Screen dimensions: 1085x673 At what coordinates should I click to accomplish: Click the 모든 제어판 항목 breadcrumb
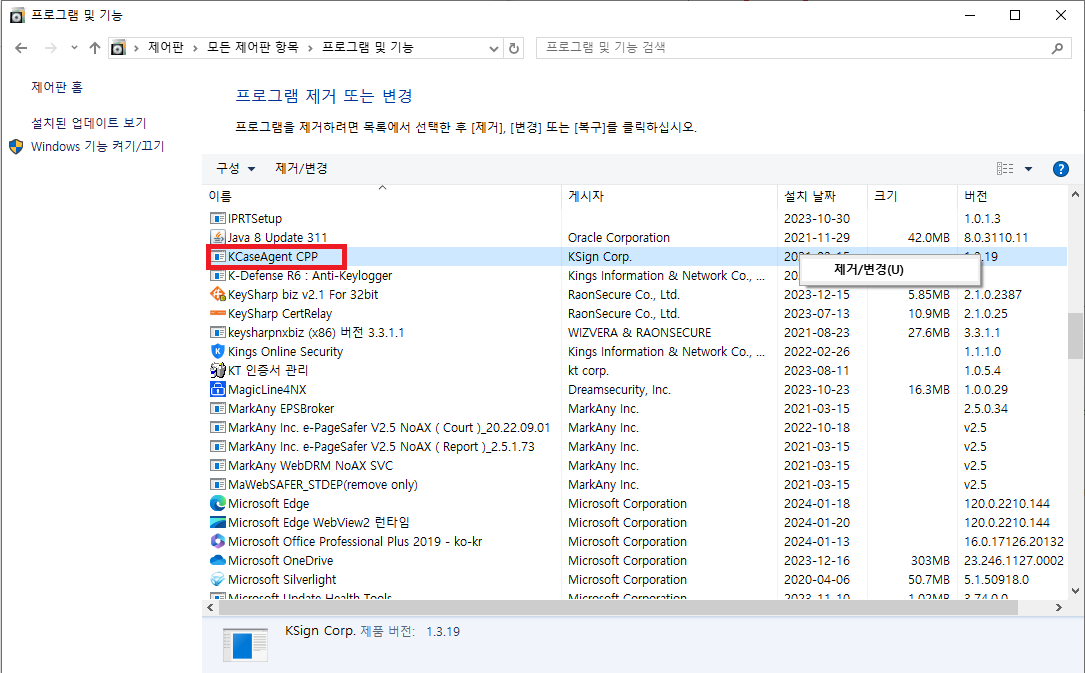[253, 48]
